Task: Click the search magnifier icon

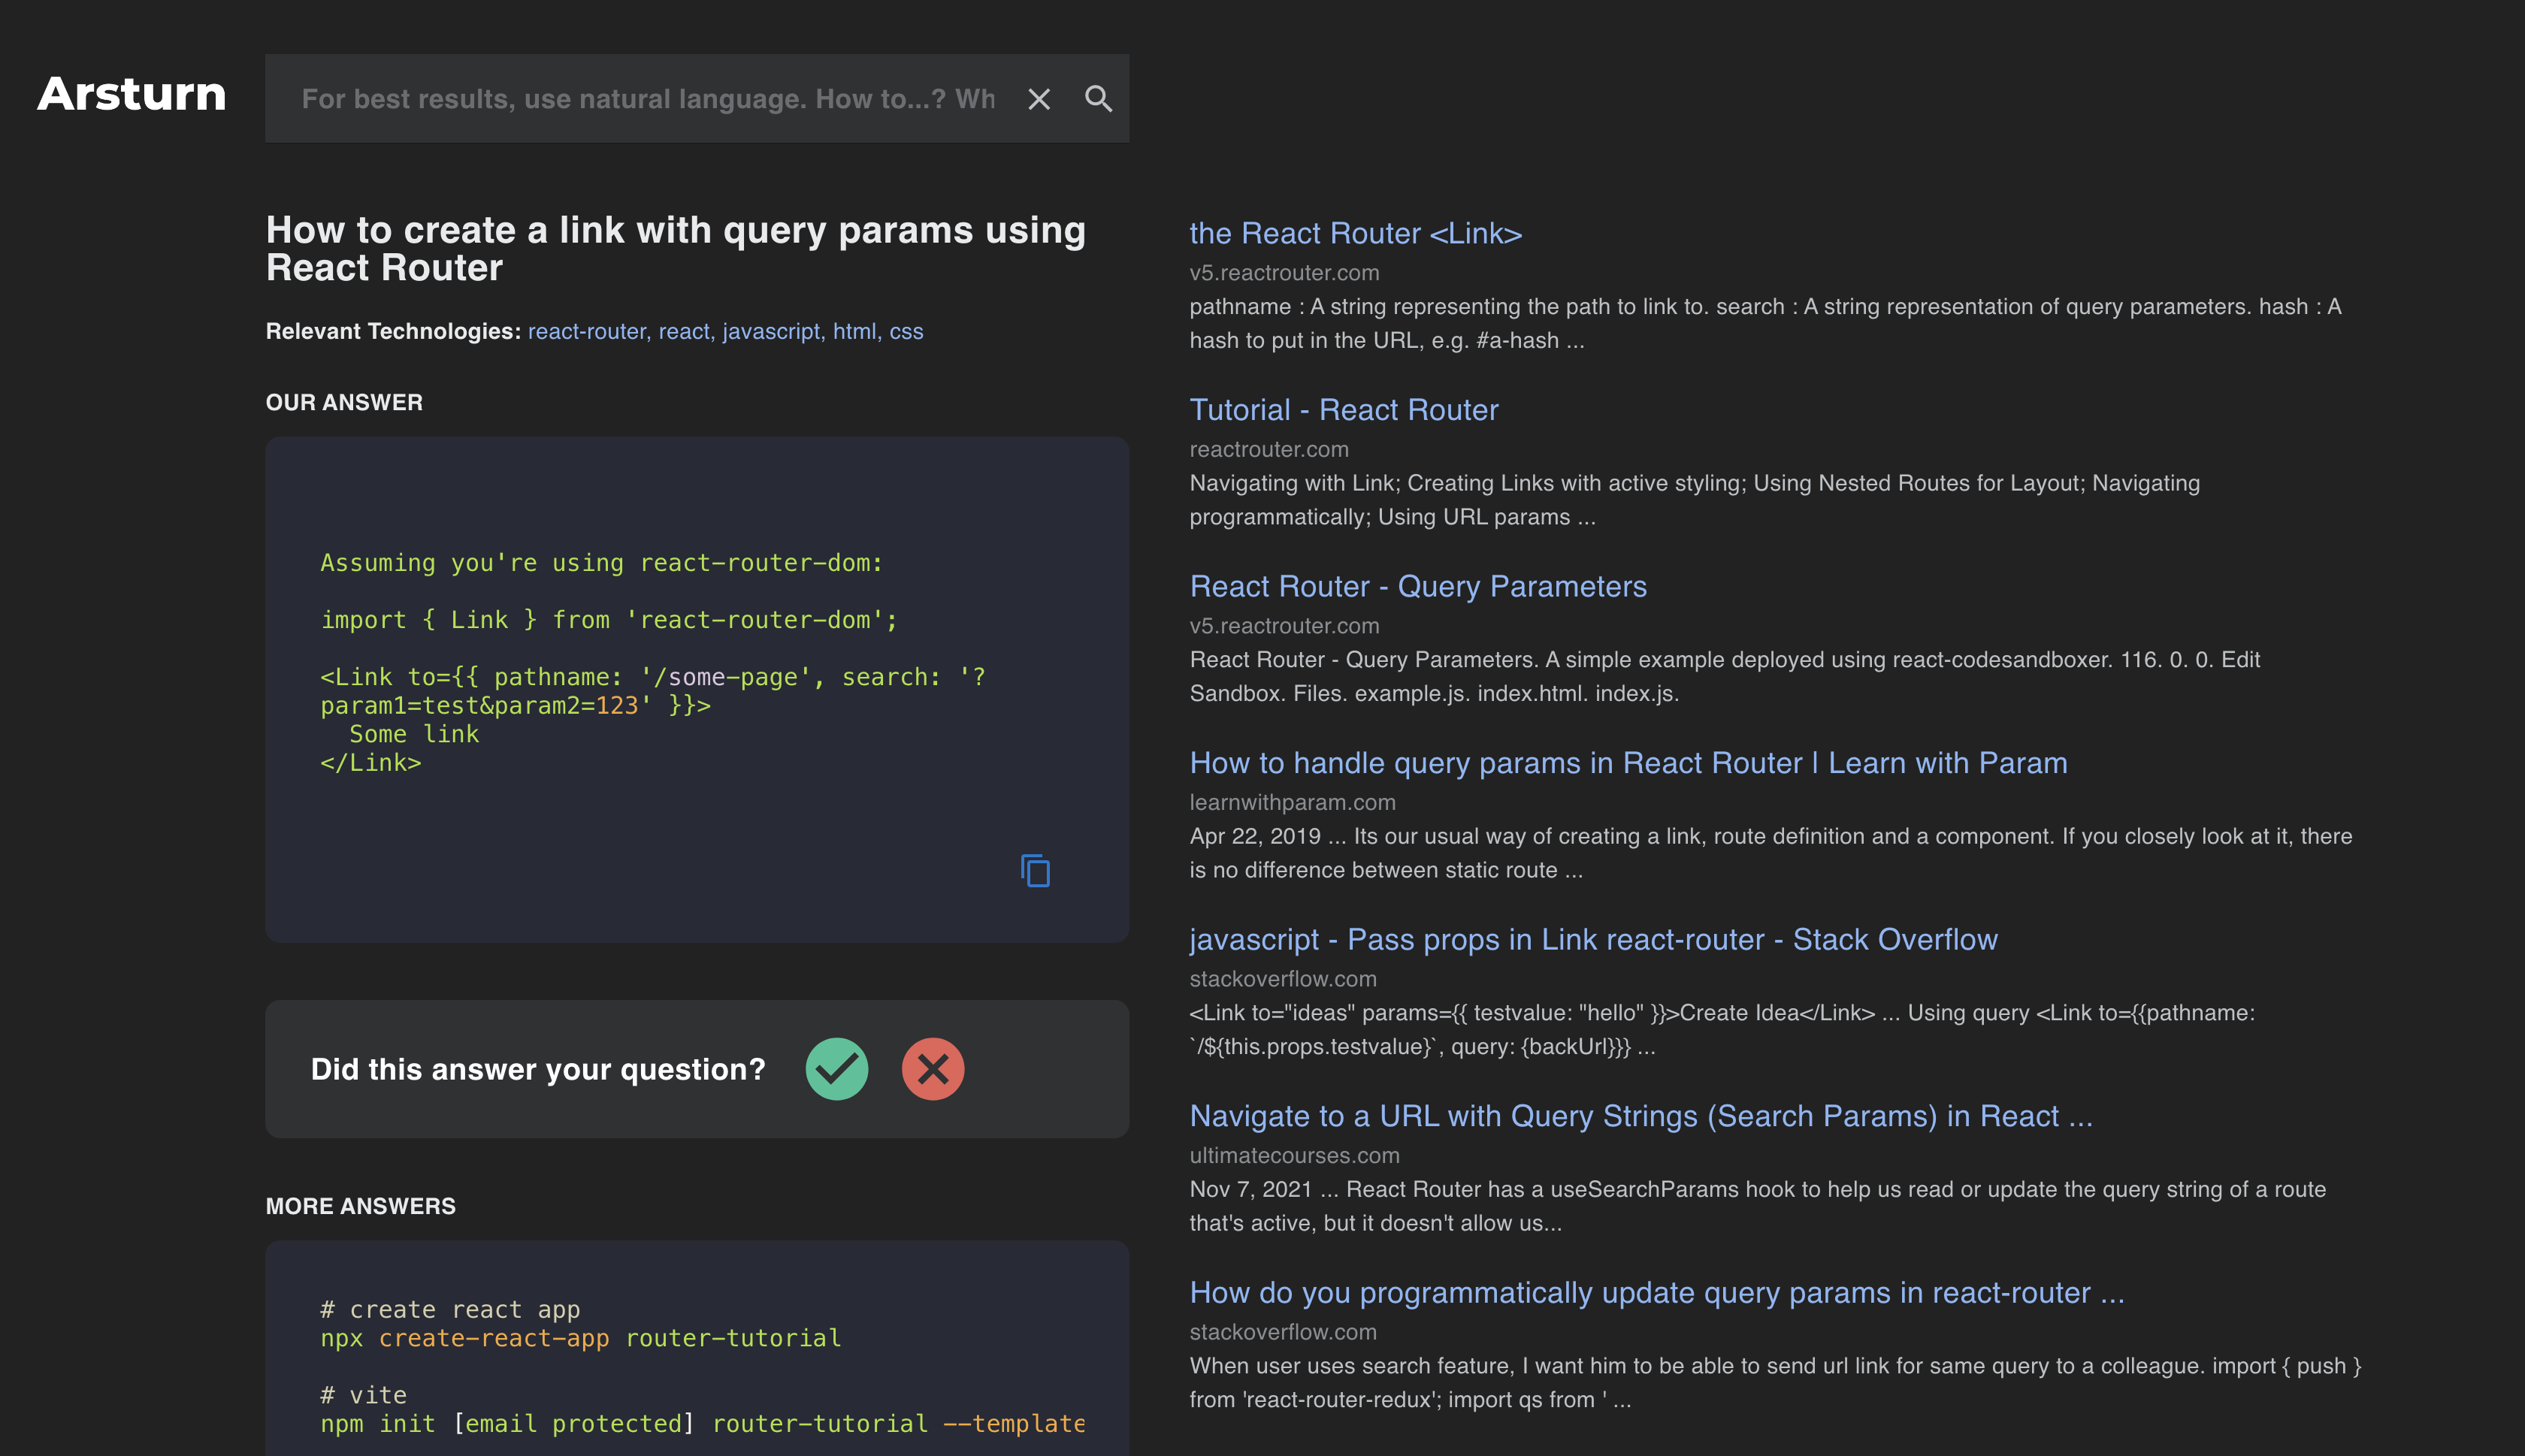Action: pyautogui.click(x=1098, y=99)
